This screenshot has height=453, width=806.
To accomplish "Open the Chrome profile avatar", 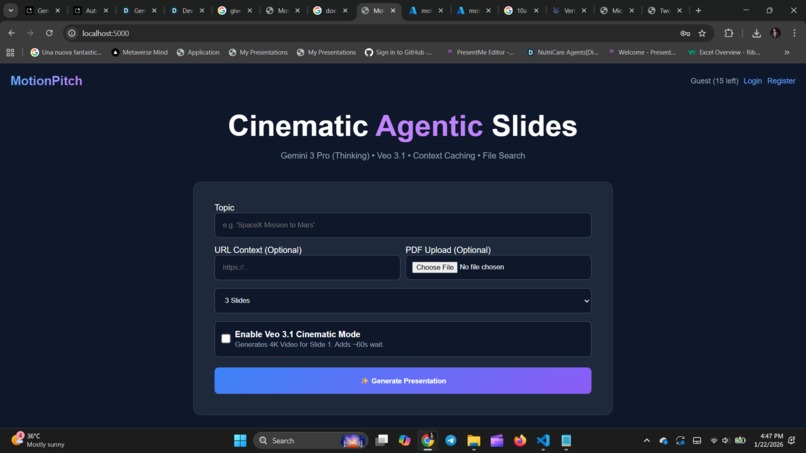I will click(x=775, y=33).
